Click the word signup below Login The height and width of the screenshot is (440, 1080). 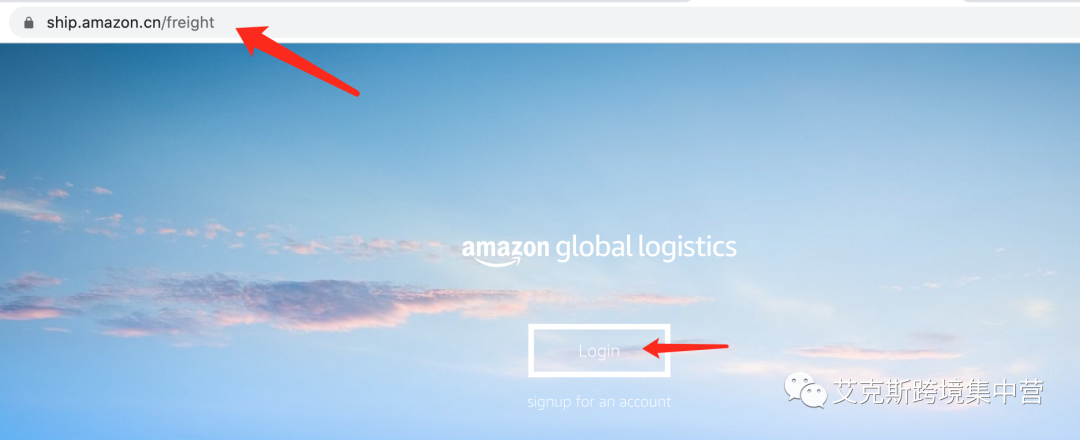[x=549, y=401]
